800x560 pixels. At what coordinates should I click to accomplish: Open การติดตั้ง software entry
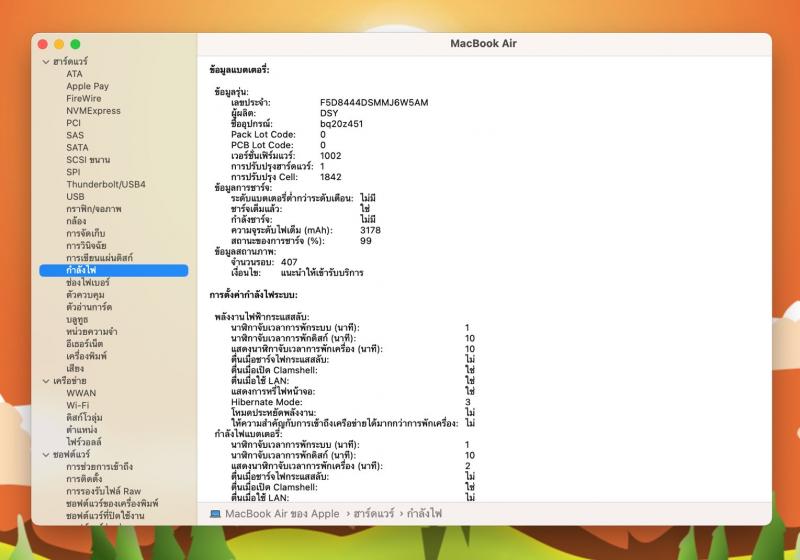coord(84,479)
